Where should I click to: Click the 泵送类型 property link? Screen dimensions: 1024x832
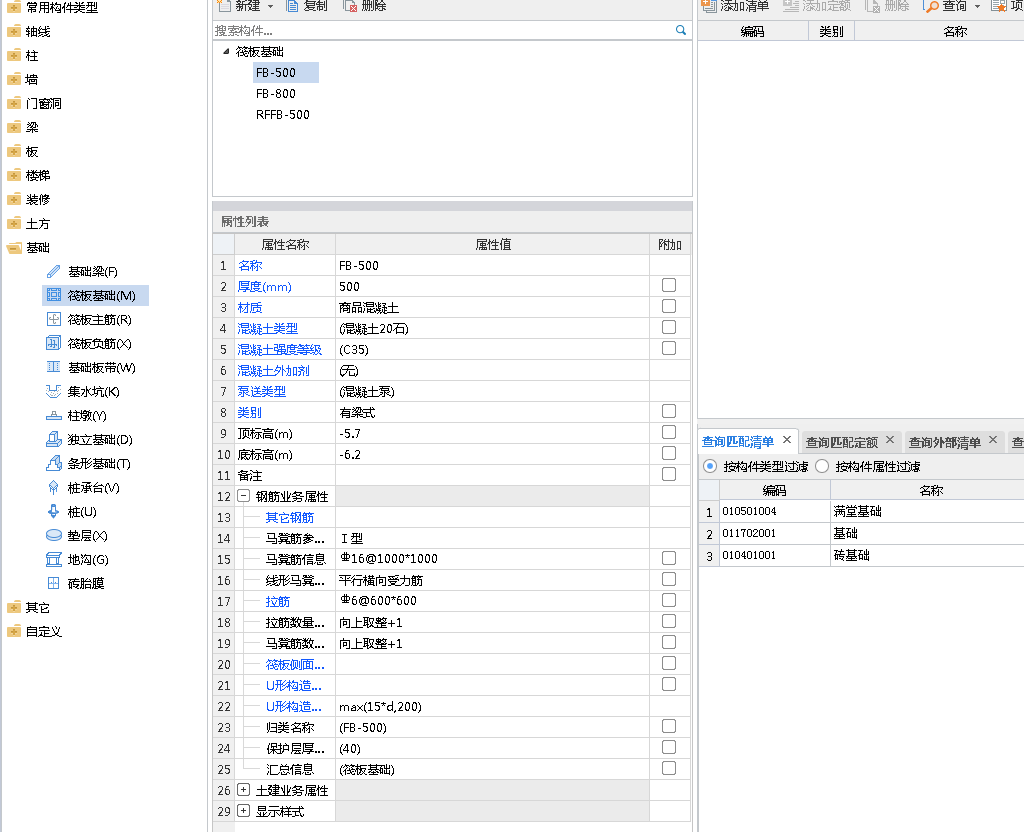pos(262,392)
